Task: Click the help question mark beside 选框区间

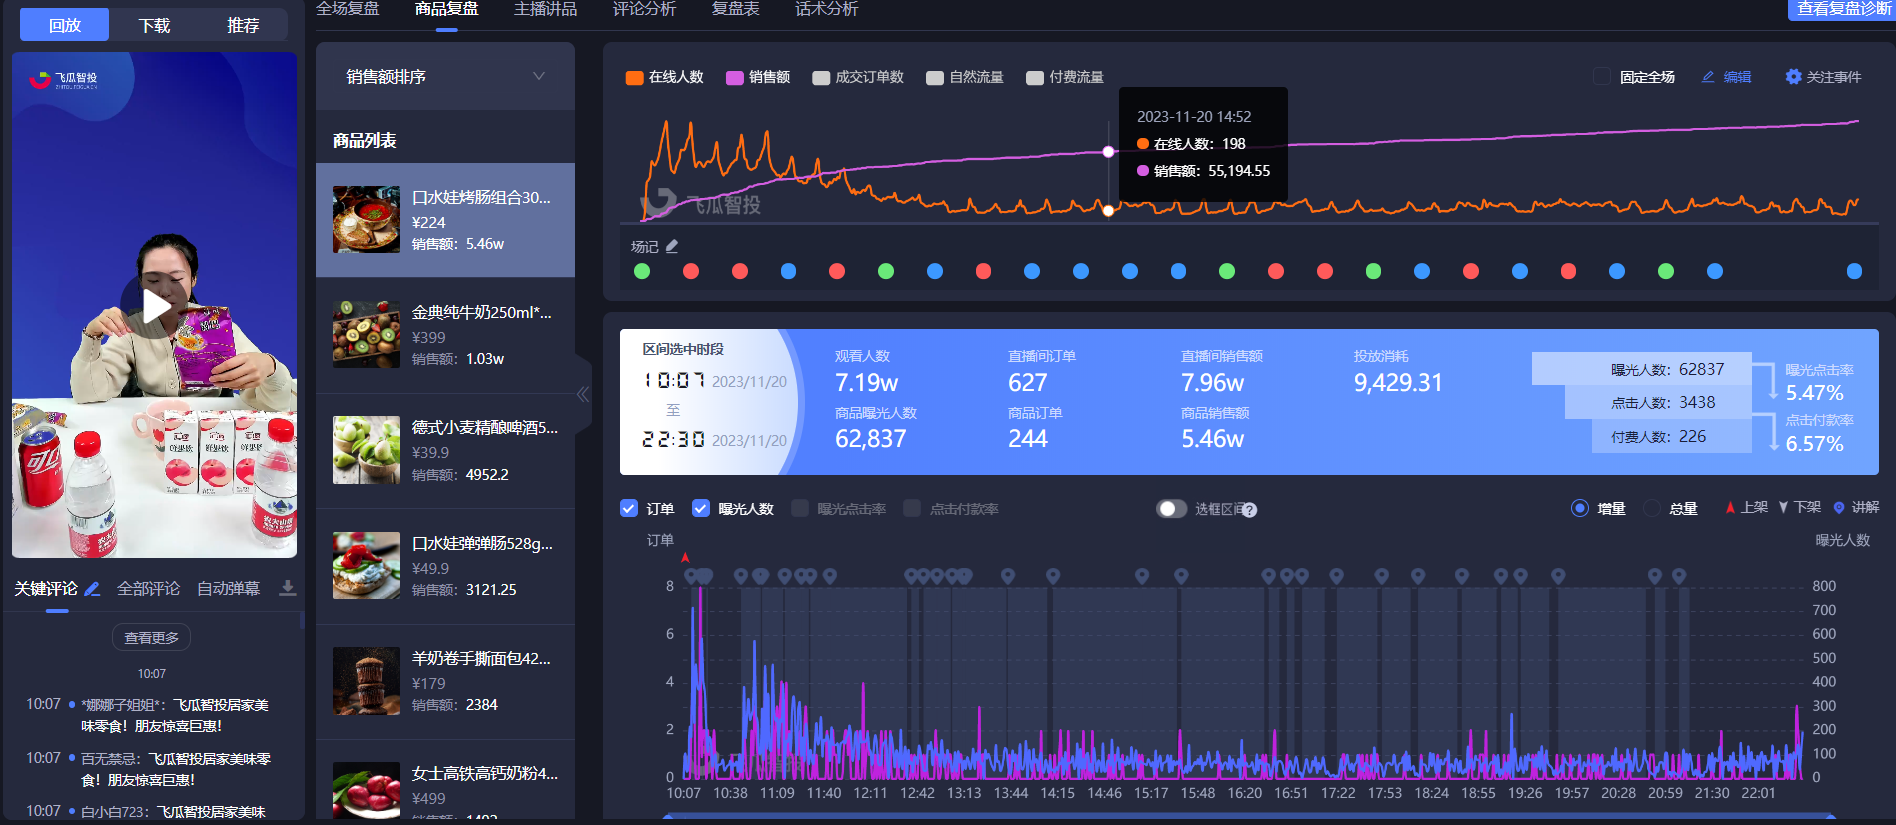Action: 1250,510
